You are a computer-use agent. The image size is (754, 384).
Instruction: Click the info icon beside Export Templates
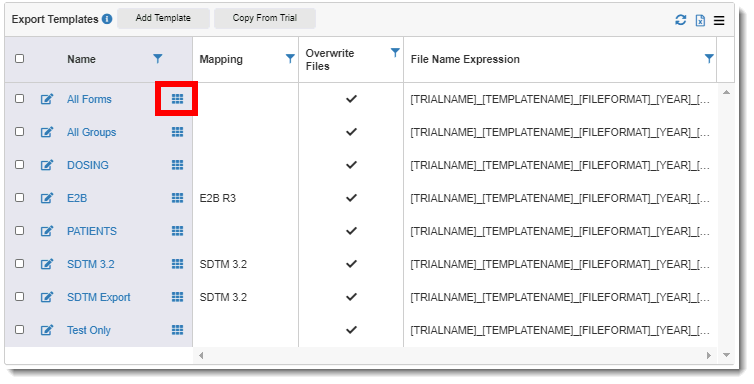tap(107, 19)
